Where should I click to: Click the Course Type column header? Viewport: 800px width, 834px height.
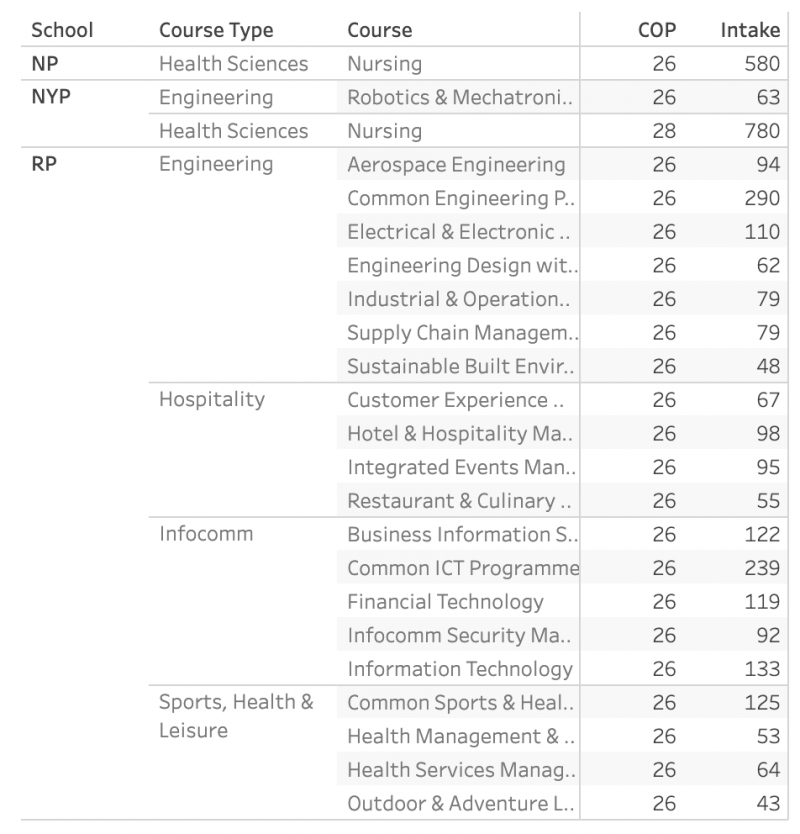(x=216, y=30)
